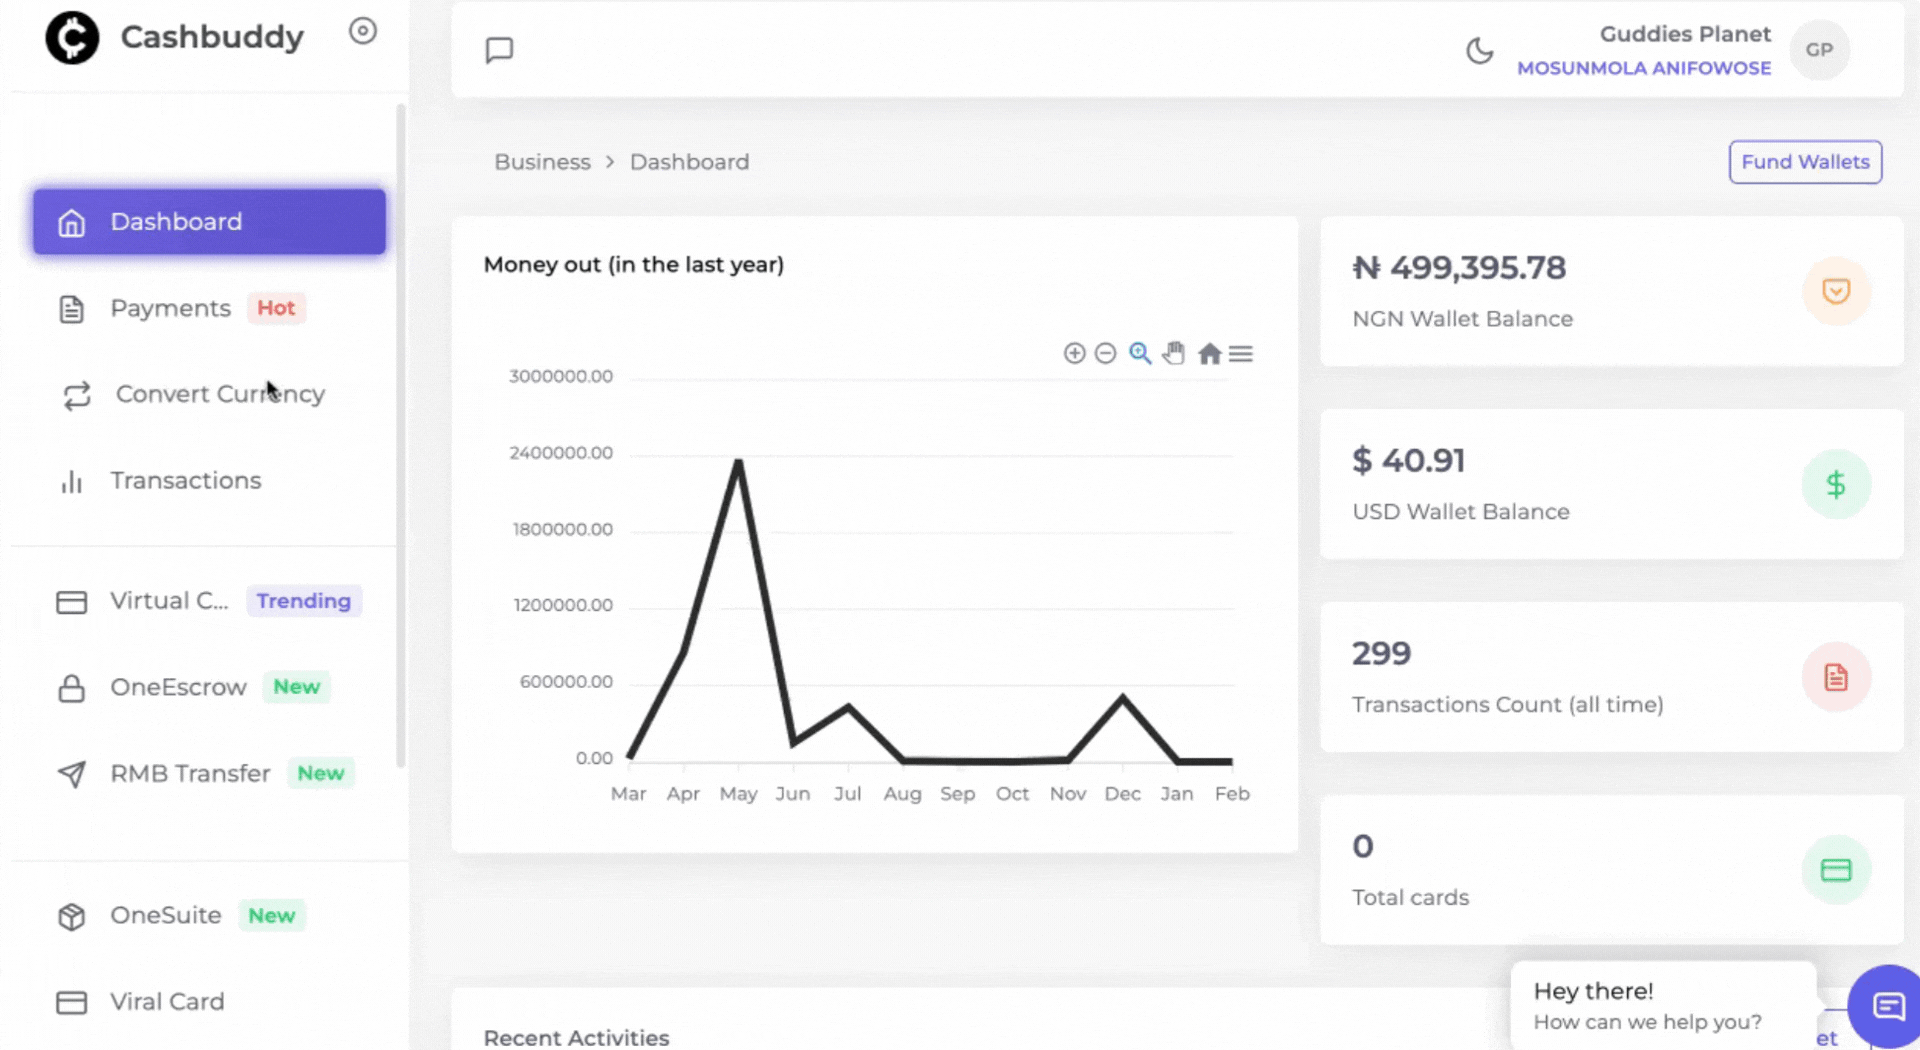Click the $ 40.91 balance
Screen dimensions: 1920x1050
coord(1409,460)
